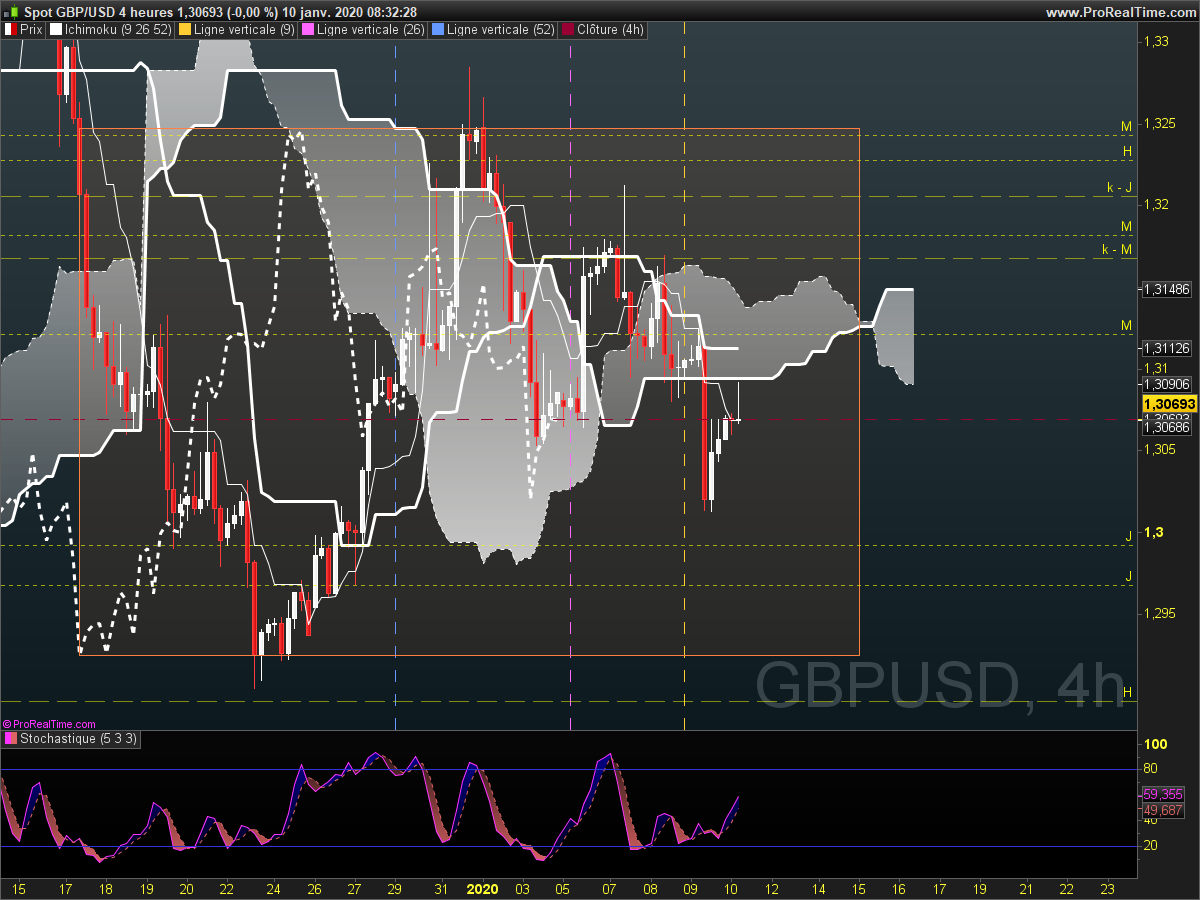This screenshot has width=1200, height=900.
Task: Click the date axis label 10
Action: pos(731,888)
